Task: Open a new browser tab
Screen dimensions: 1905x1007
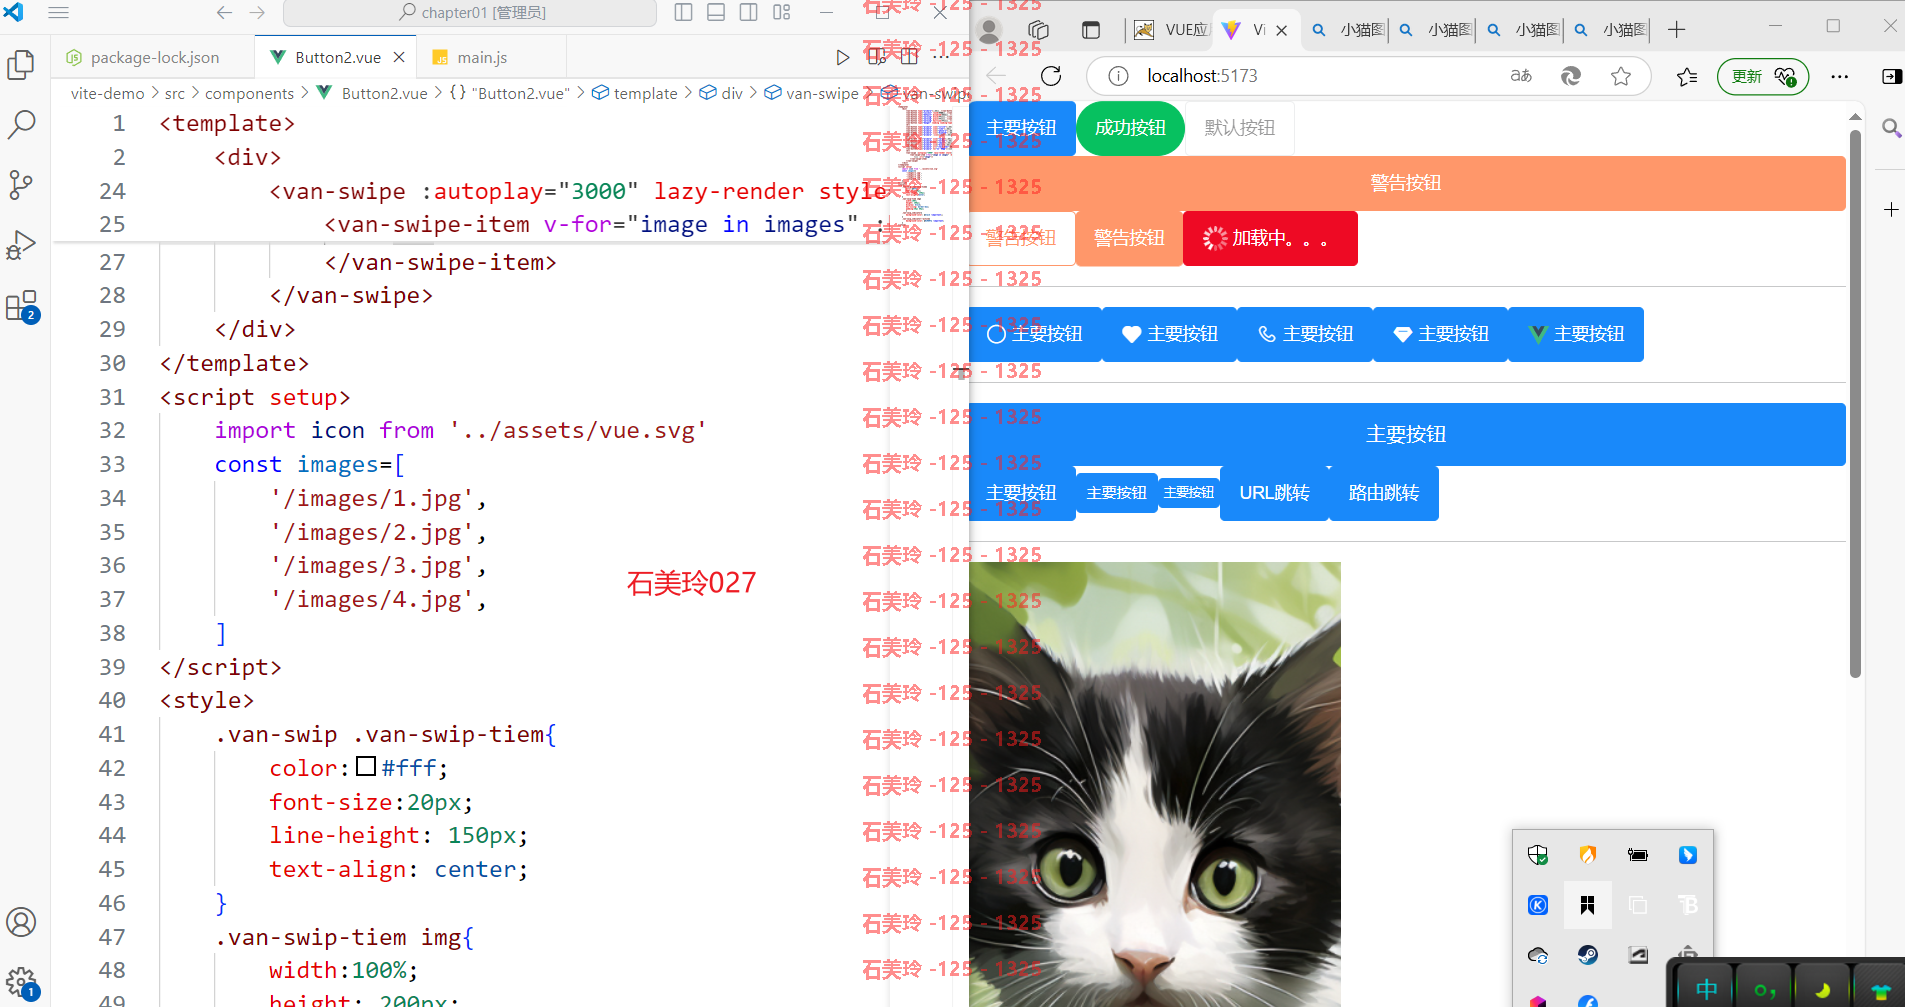Action: 1677,30
